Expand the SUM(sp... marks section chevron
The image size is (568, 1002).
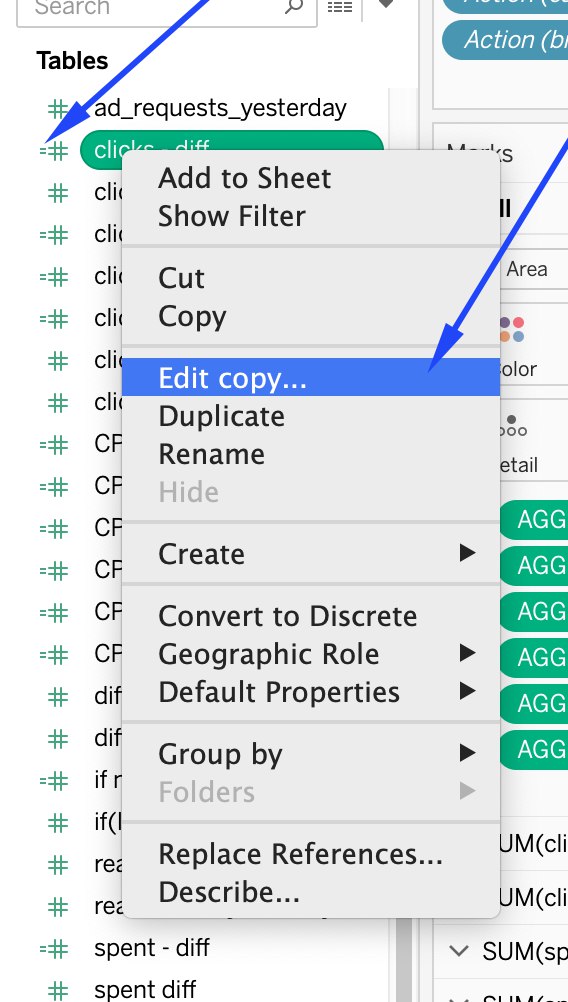click(459, 951)
